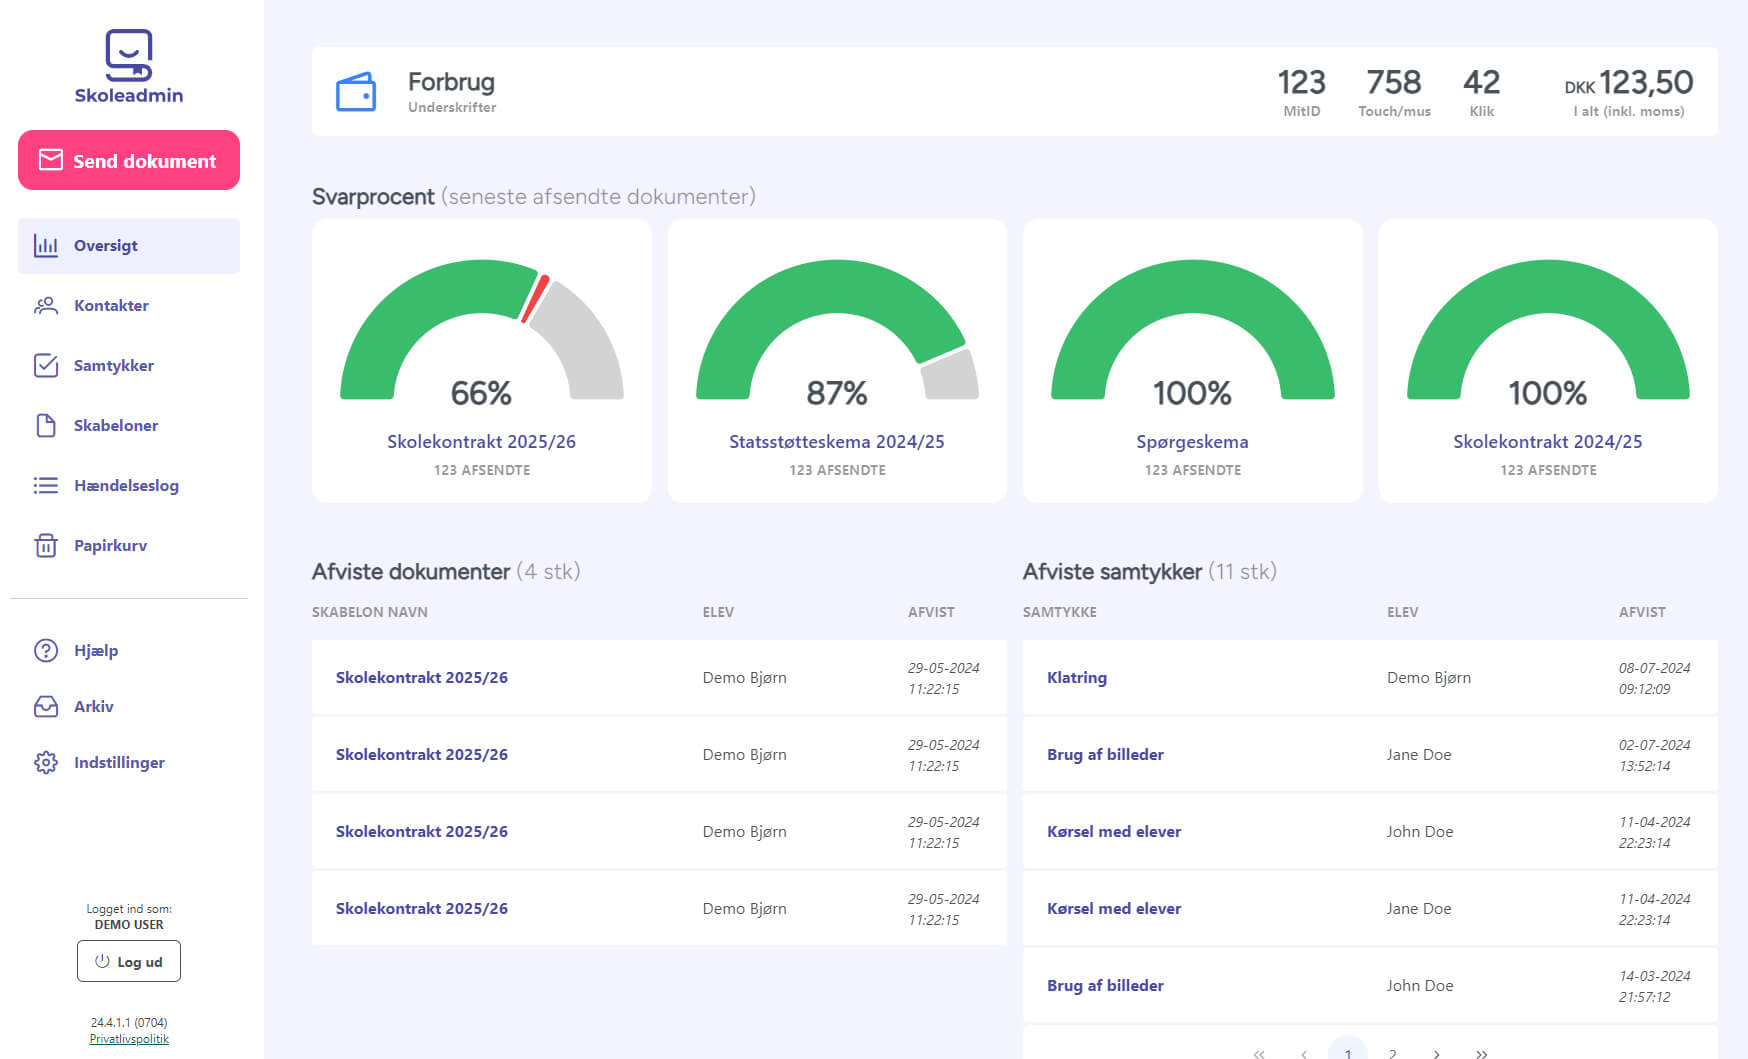
Task: Go to the next samtykker page
Action: (x=1437, y=1053)
